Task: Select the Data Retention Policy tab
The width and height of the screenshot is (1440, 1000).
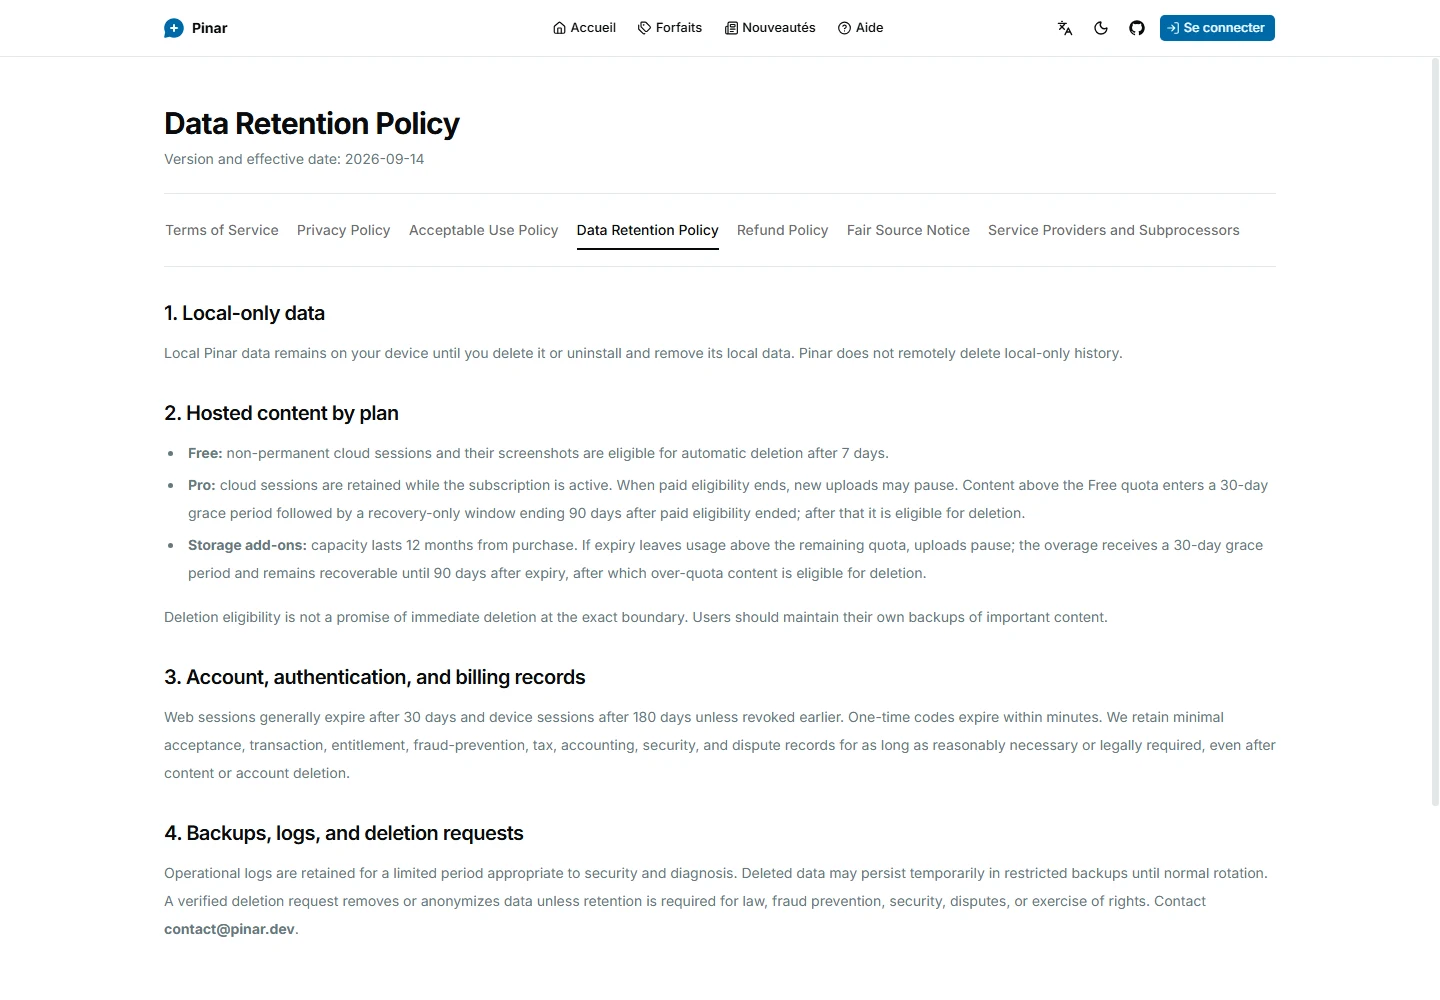Action: (648, 230)
